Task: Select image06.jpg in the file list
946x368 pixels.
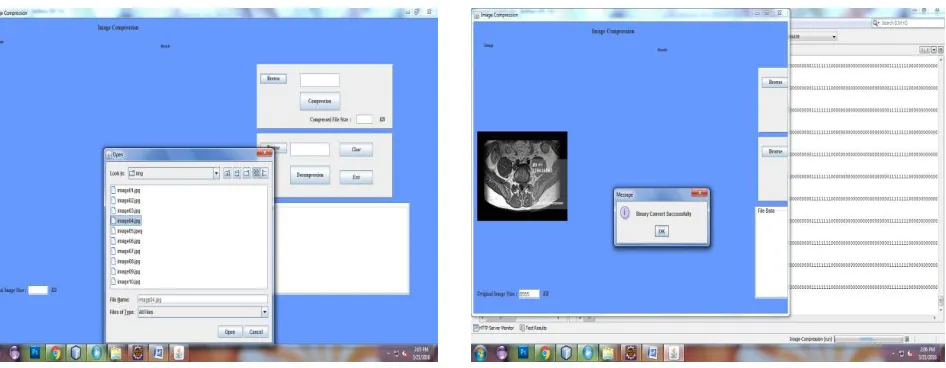Action: point(125,241)
